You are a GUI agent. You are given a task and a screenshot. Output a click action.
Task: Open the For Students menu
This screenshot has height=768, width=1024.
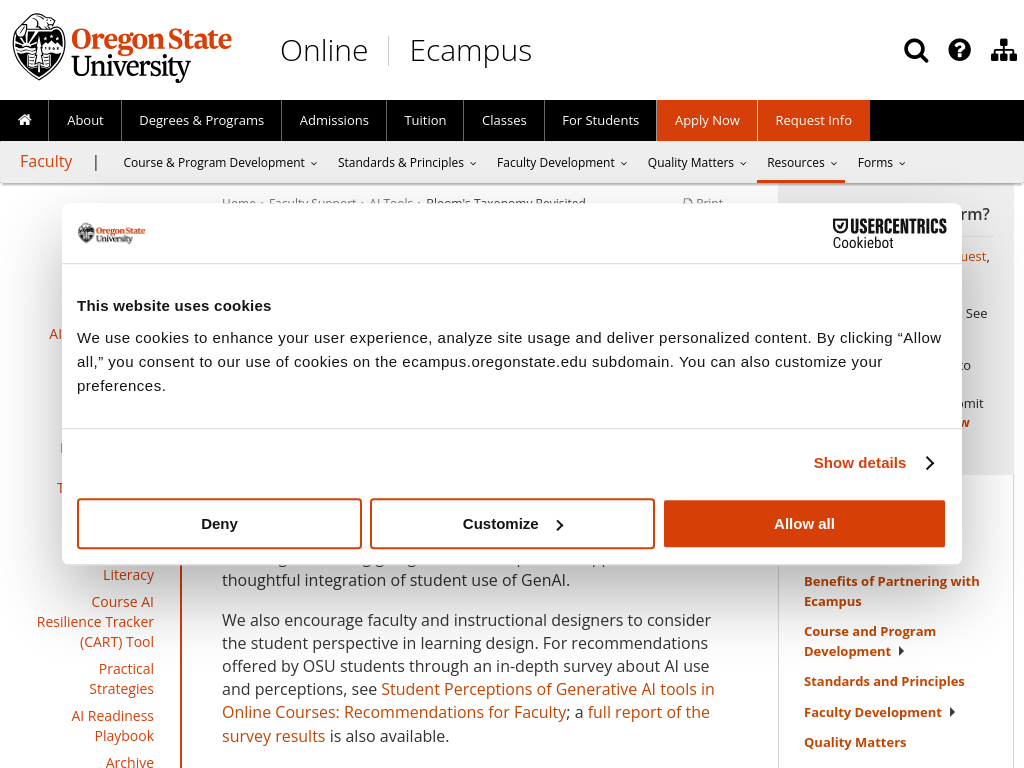click(x=600, y=121)
